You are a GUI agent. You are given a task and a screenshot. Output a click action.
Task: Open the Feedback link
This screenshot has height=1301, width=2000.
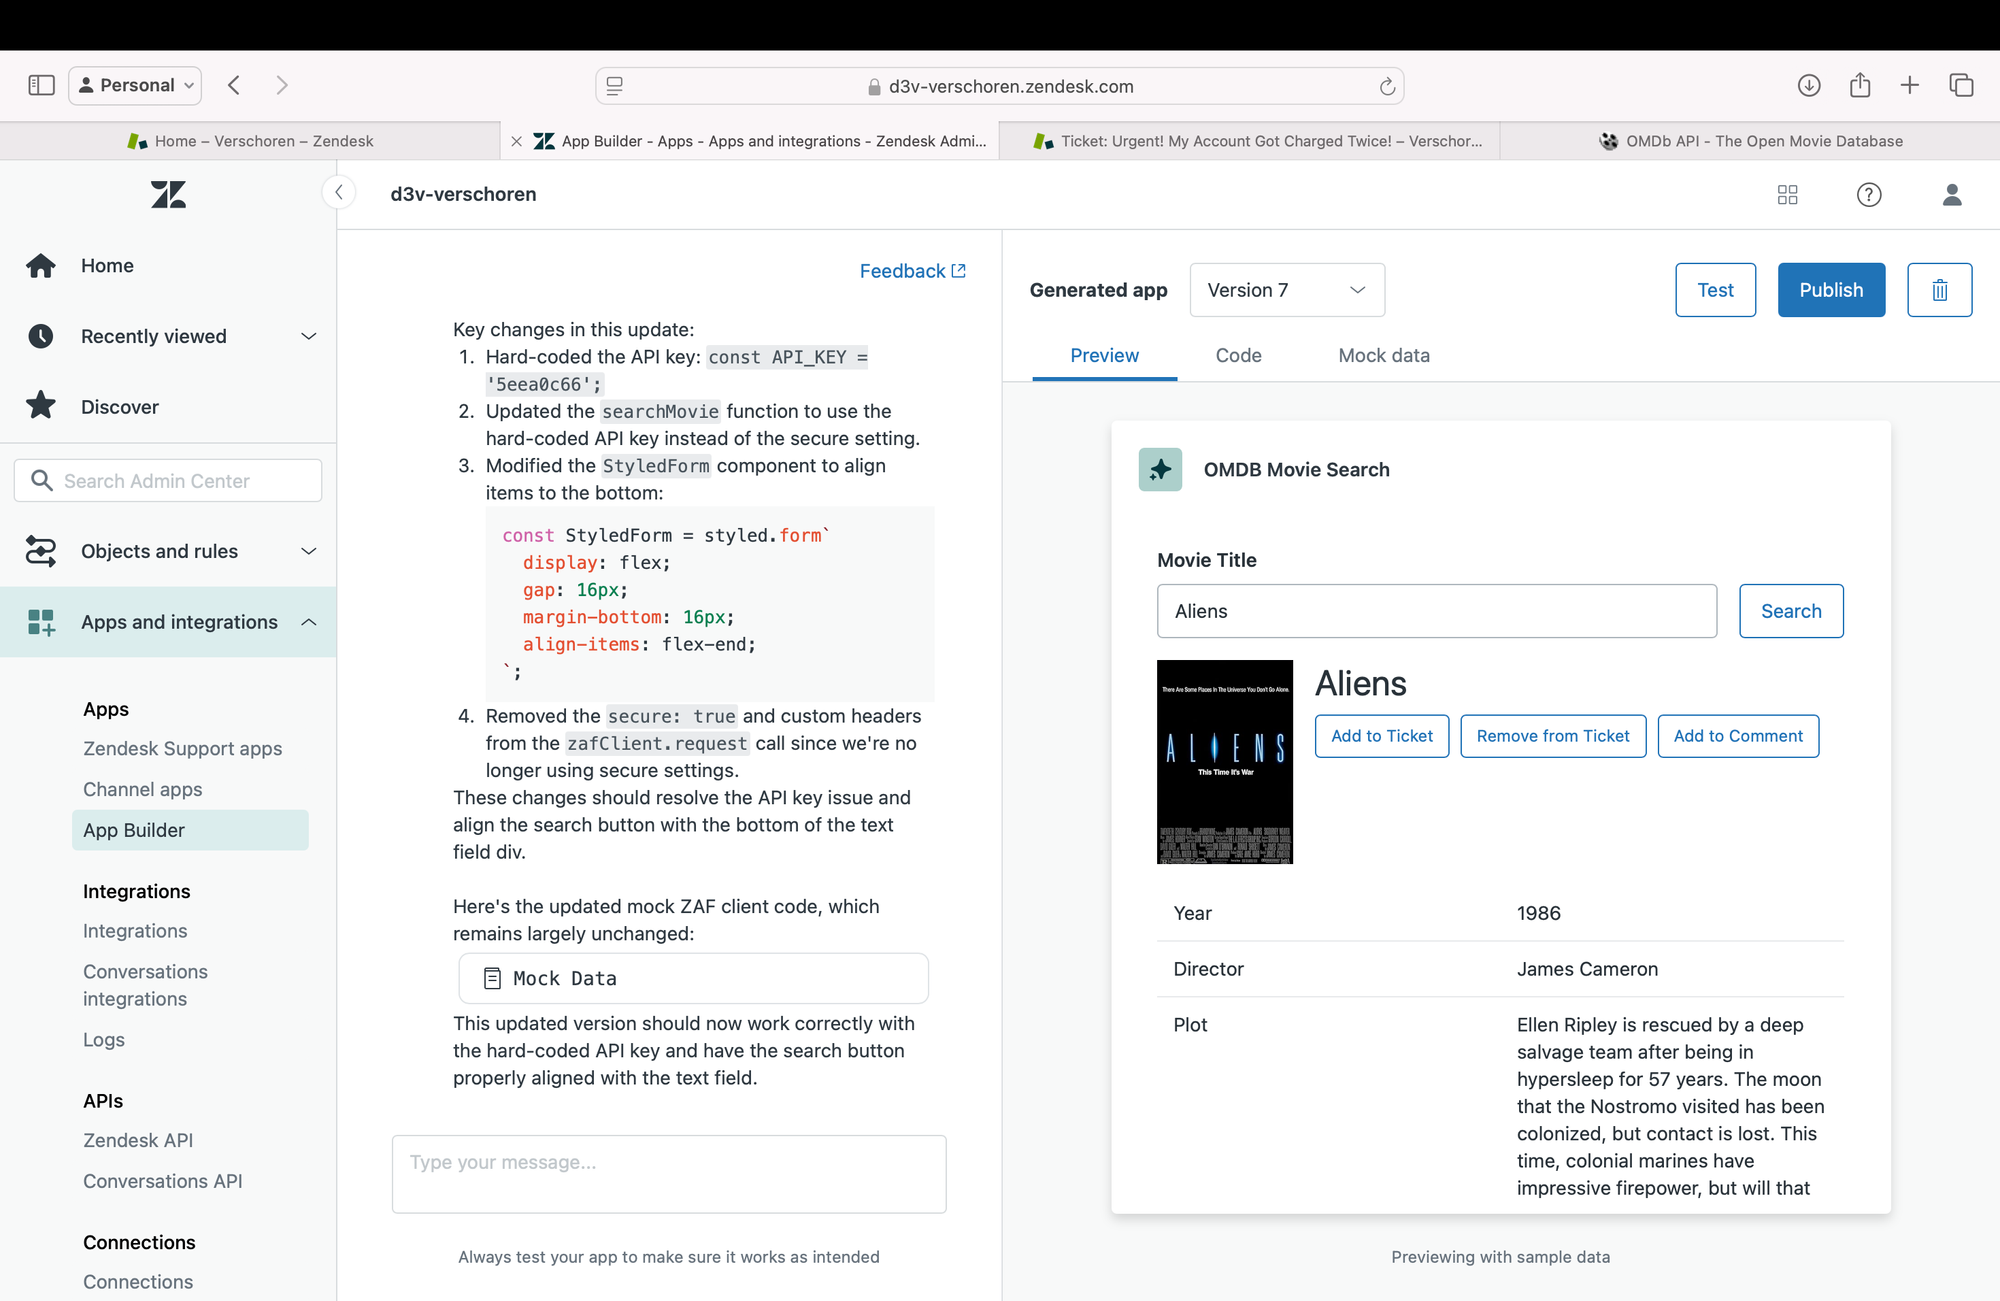[x=912, y=271]
